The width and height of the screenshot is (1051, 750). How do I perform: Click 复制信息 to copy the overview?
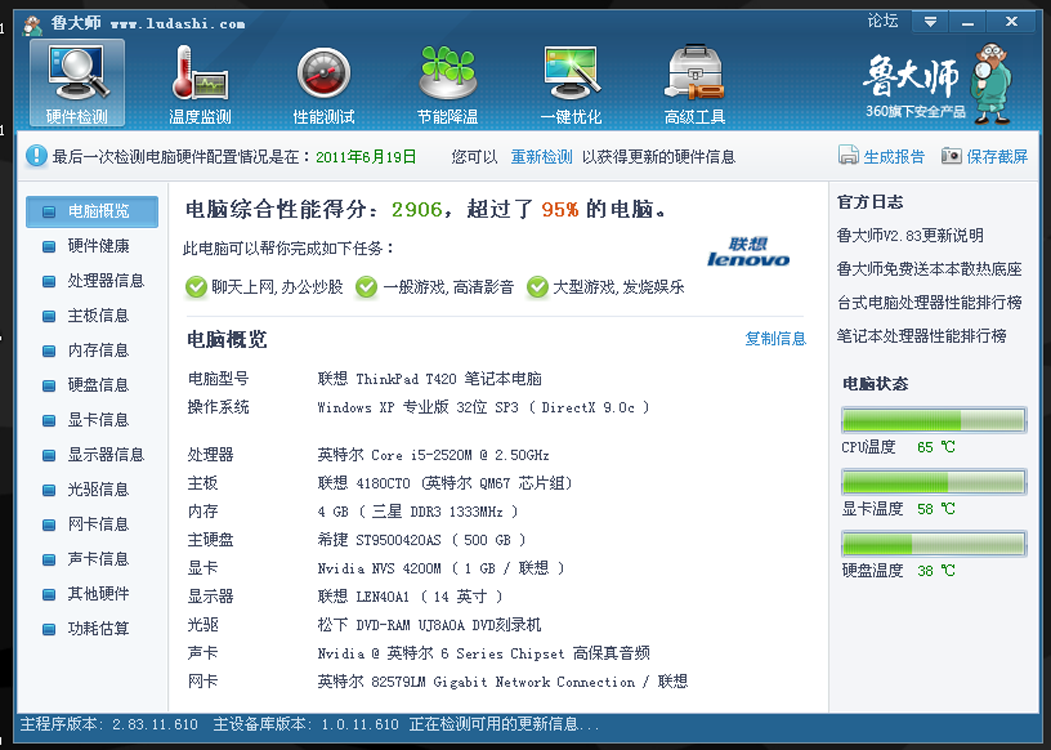coord(776,338)
